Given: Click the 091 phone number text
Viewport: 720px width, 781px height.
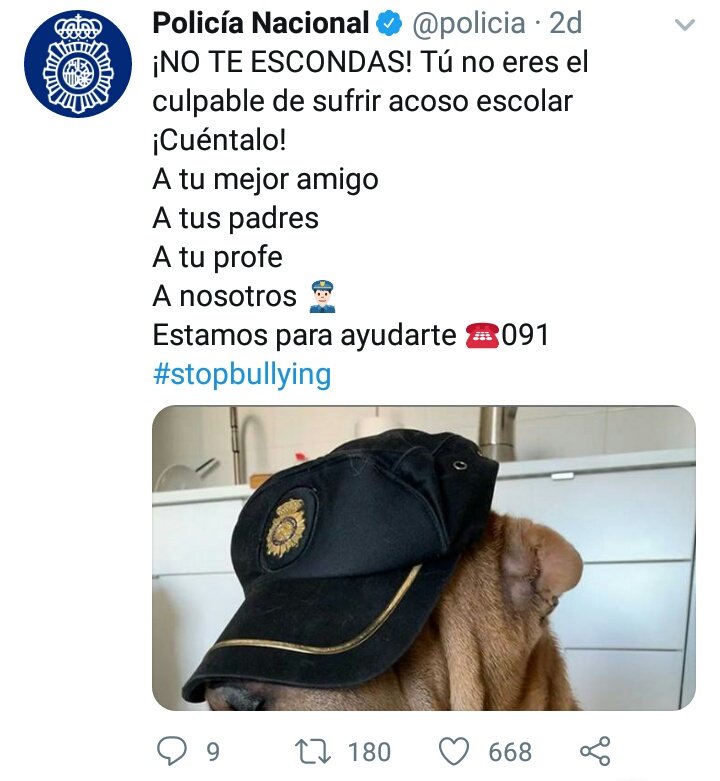Looking at the screenshot, I should coord(525,335).
